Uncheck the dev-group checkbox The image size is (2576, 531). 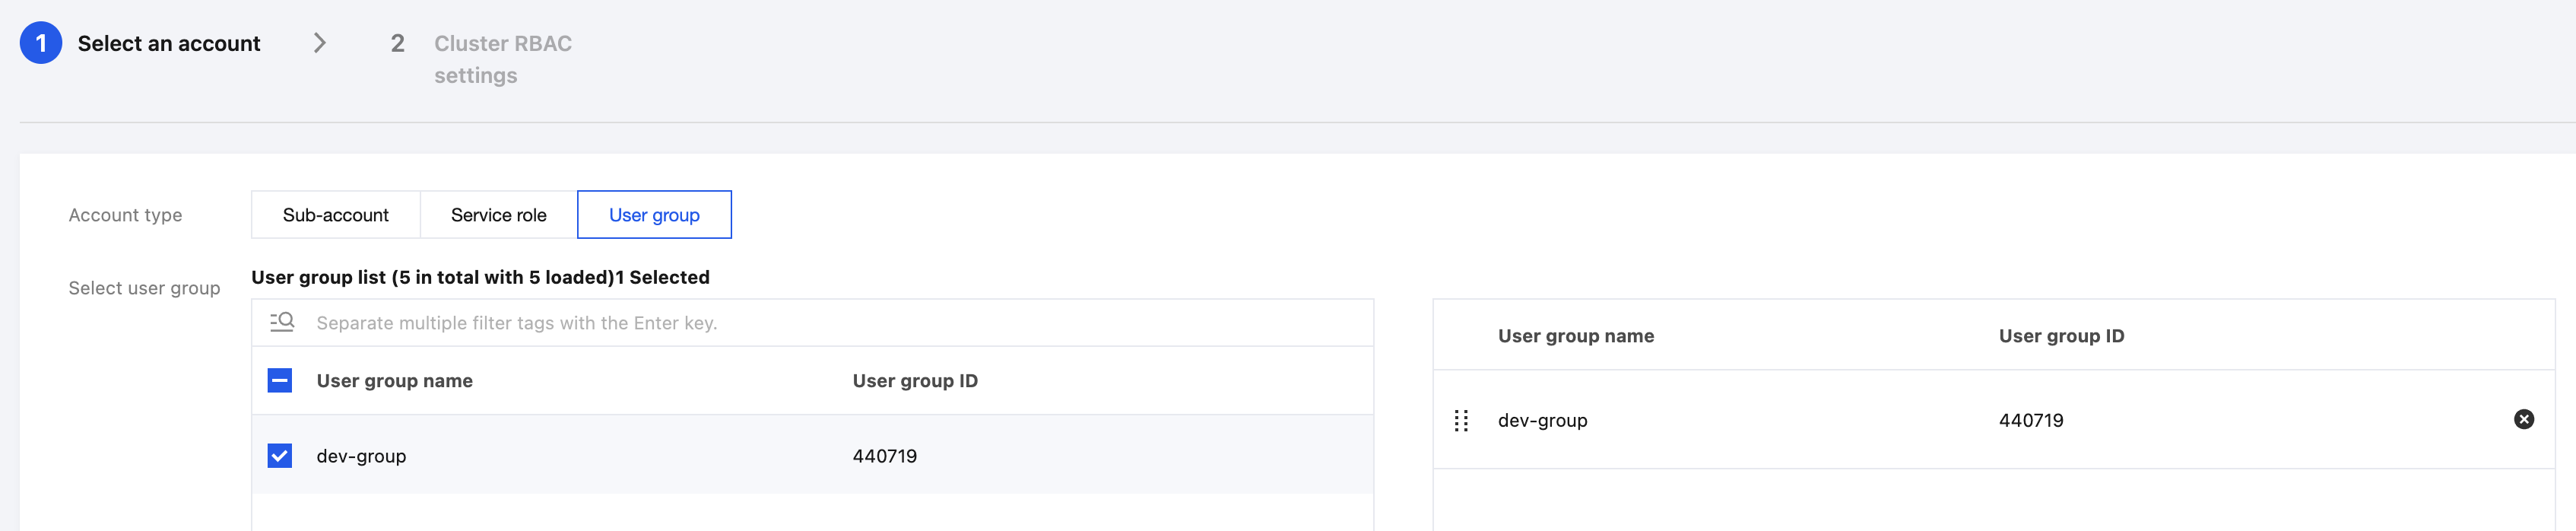(x=280, y=456)
